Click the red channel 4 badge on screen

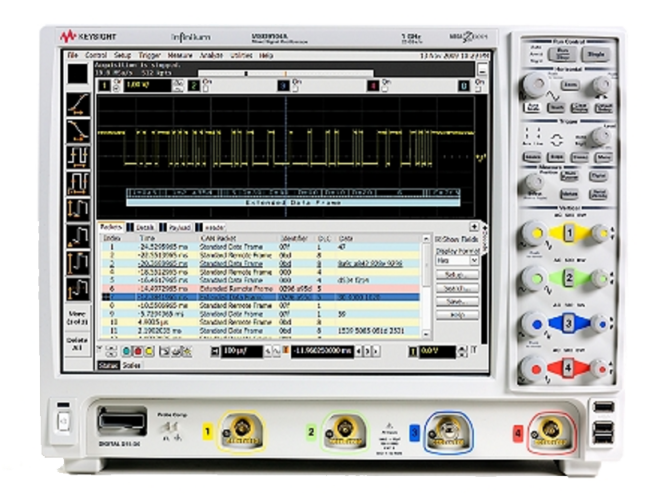point(373,86)
